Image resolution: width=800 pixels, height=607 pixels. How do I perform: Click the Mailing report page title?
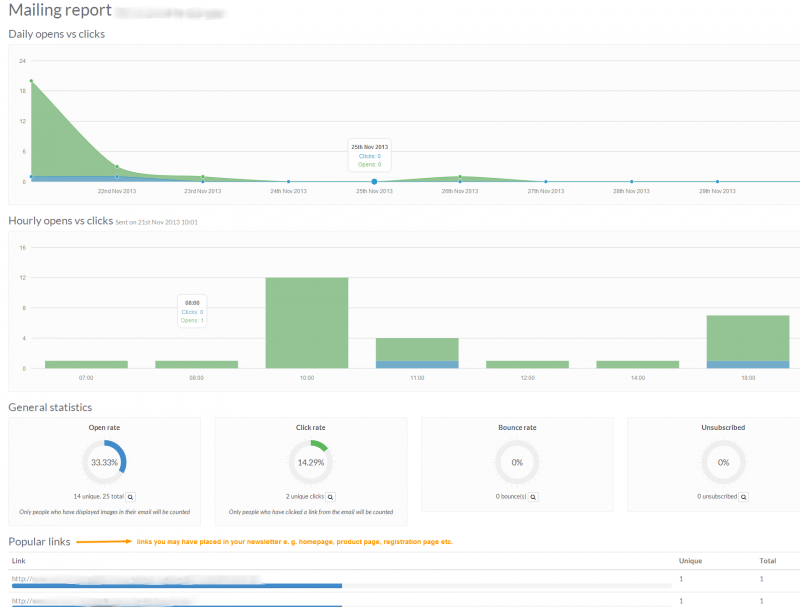coord(57,10)
